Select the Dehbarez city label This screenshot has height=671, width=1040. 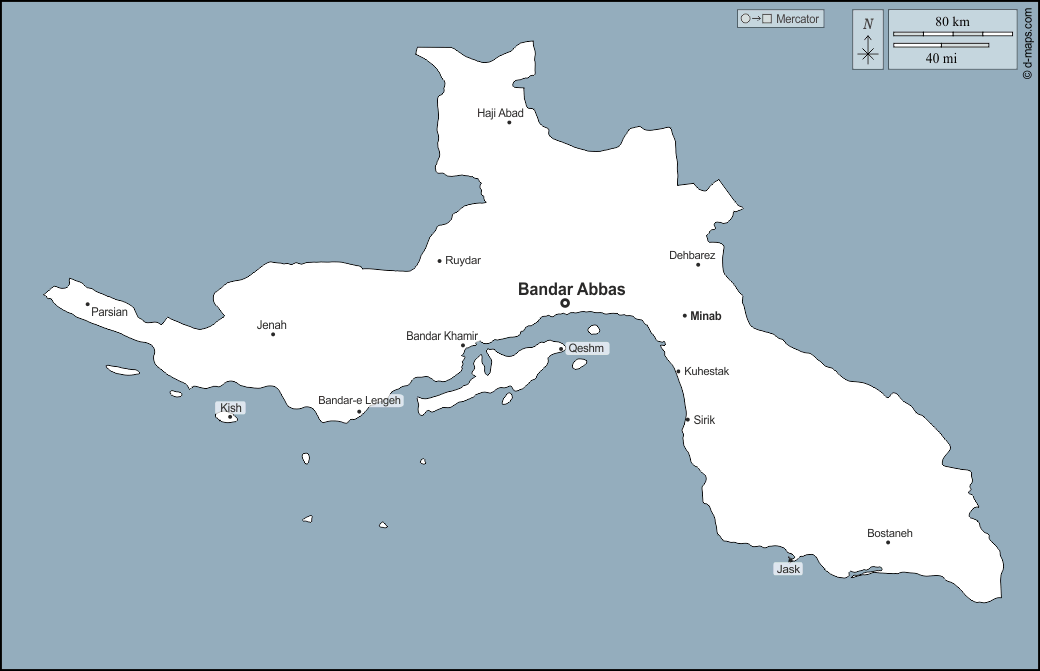(x=692, y=255)
